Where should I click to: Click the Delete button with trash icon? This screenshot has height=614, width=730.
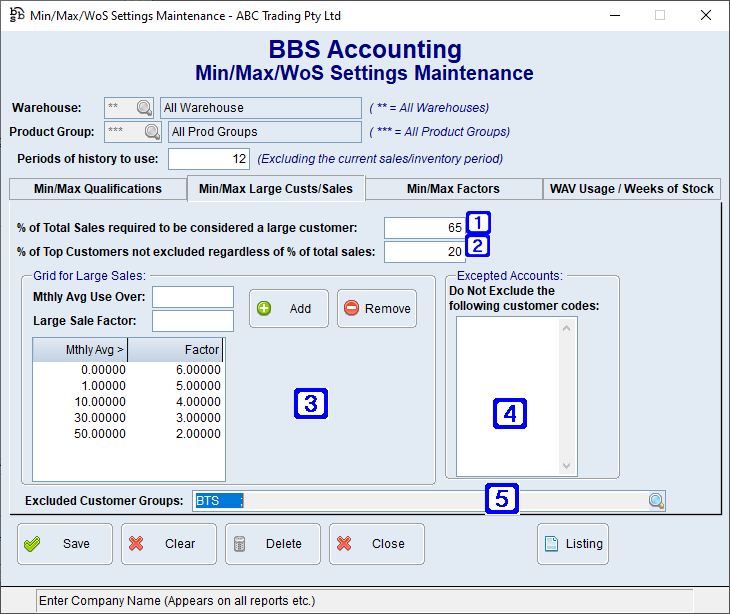(272, 544)
